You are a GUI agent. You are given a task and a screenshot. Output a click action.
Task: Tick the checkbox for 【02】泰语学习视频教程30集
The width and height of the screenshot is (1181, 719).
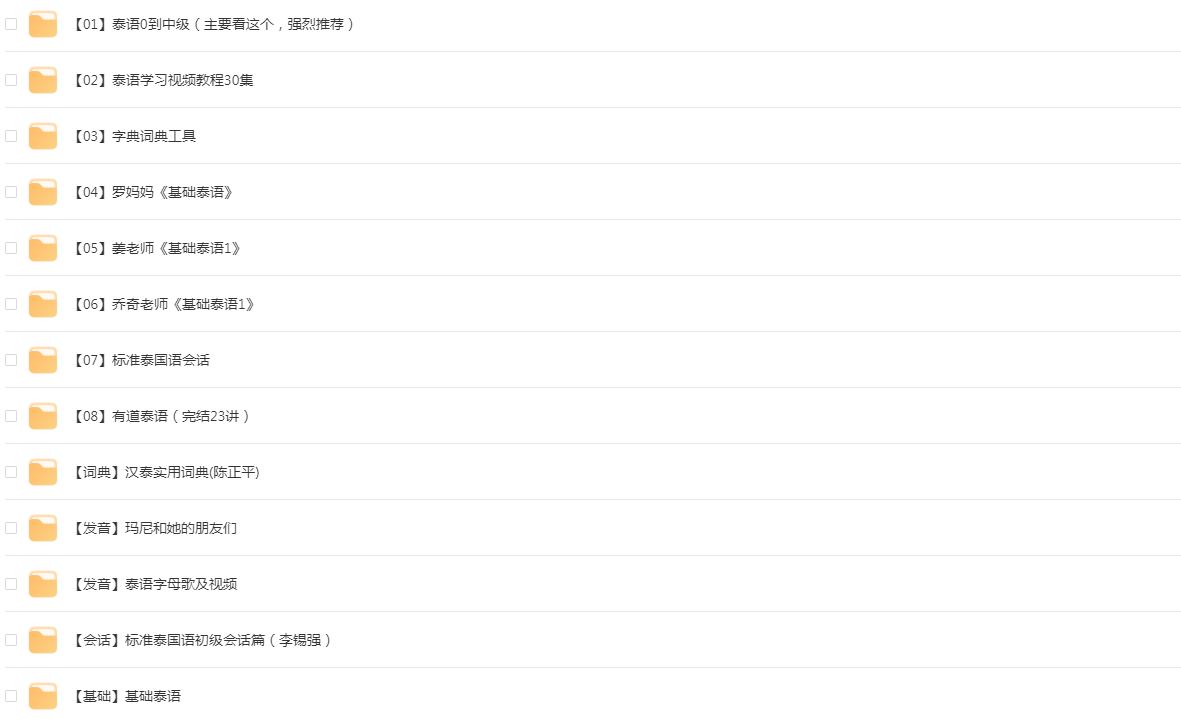point(11,80)
